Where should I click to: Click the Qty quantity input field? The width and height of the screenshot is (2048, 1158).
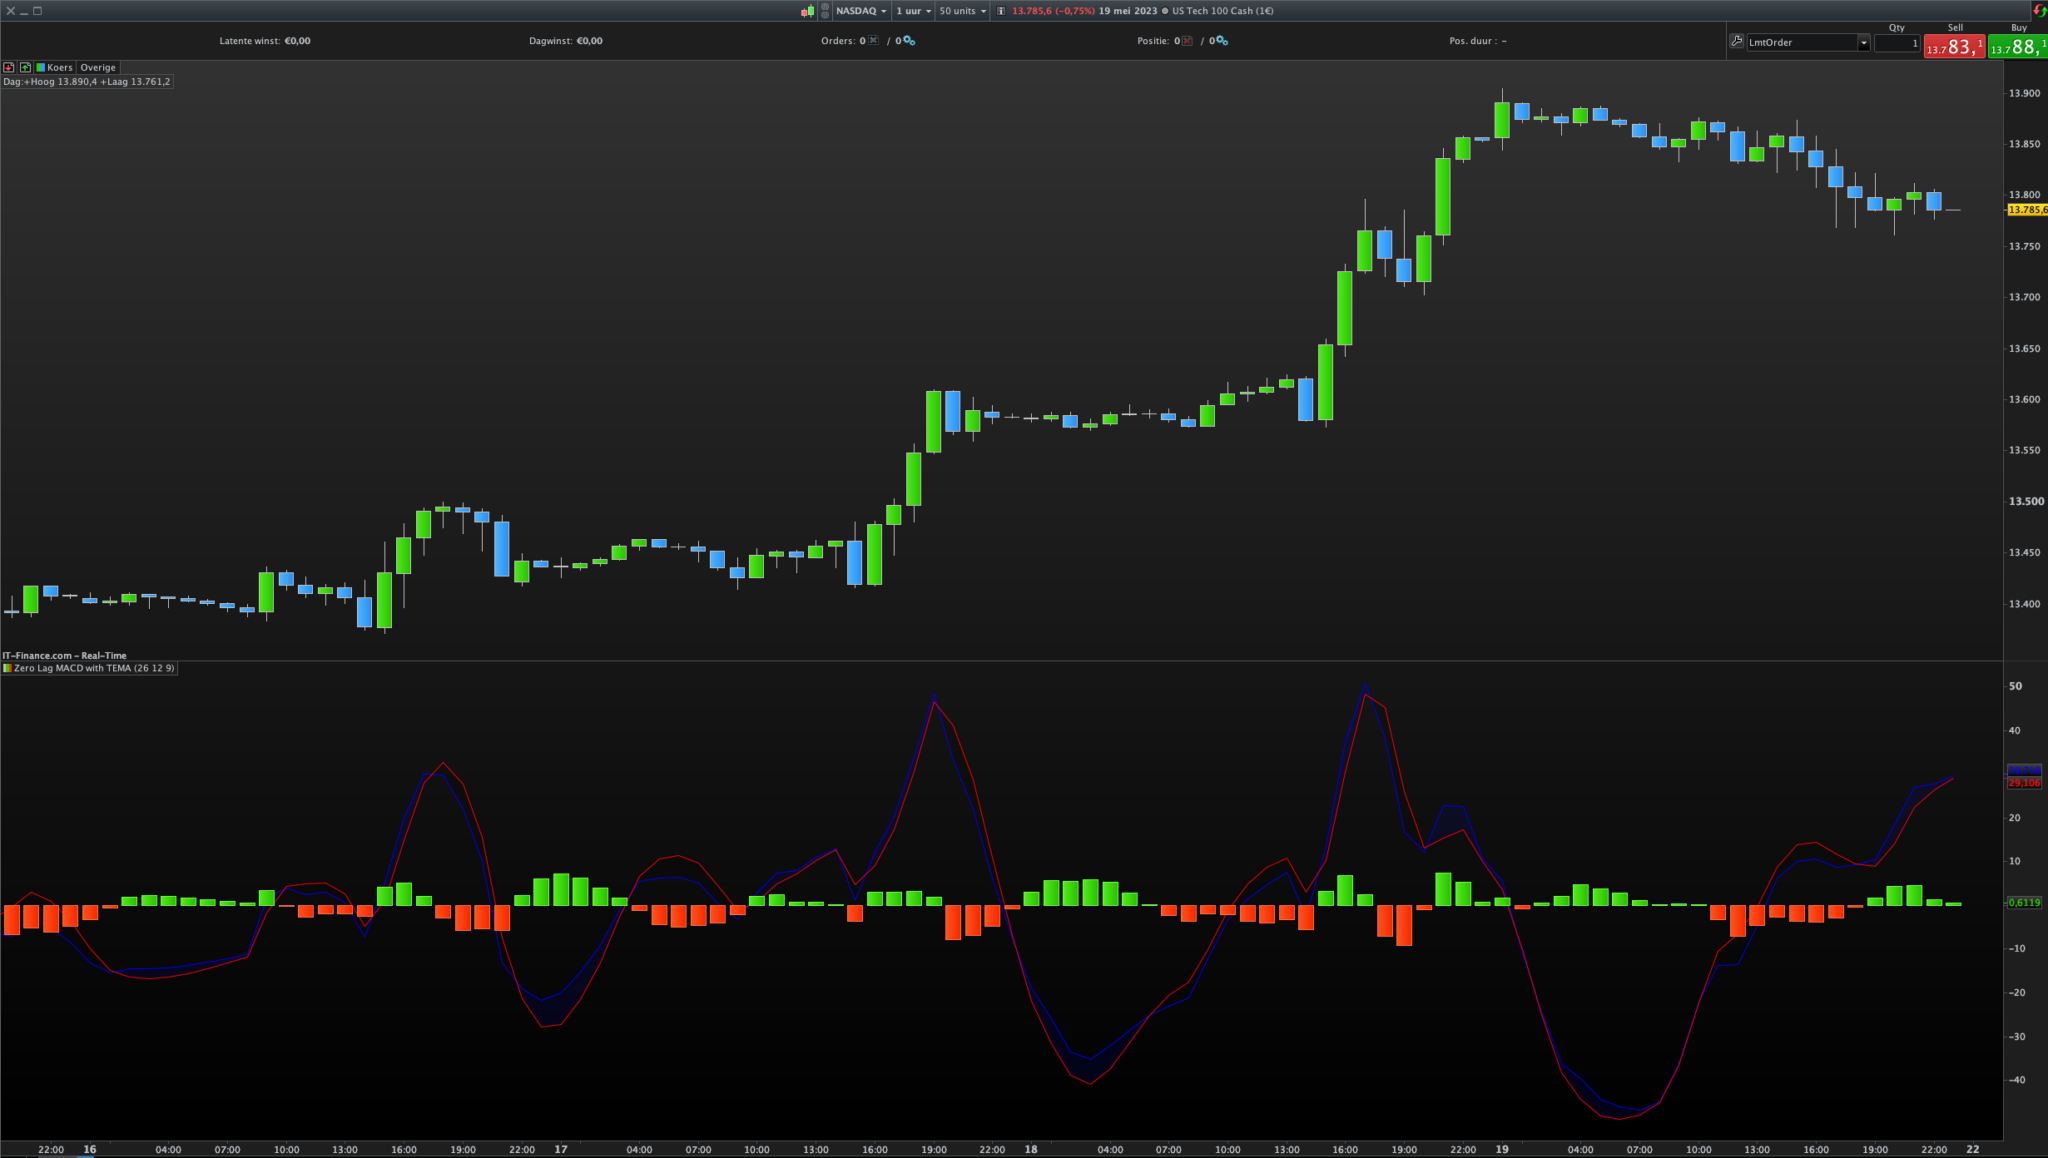1896,43
